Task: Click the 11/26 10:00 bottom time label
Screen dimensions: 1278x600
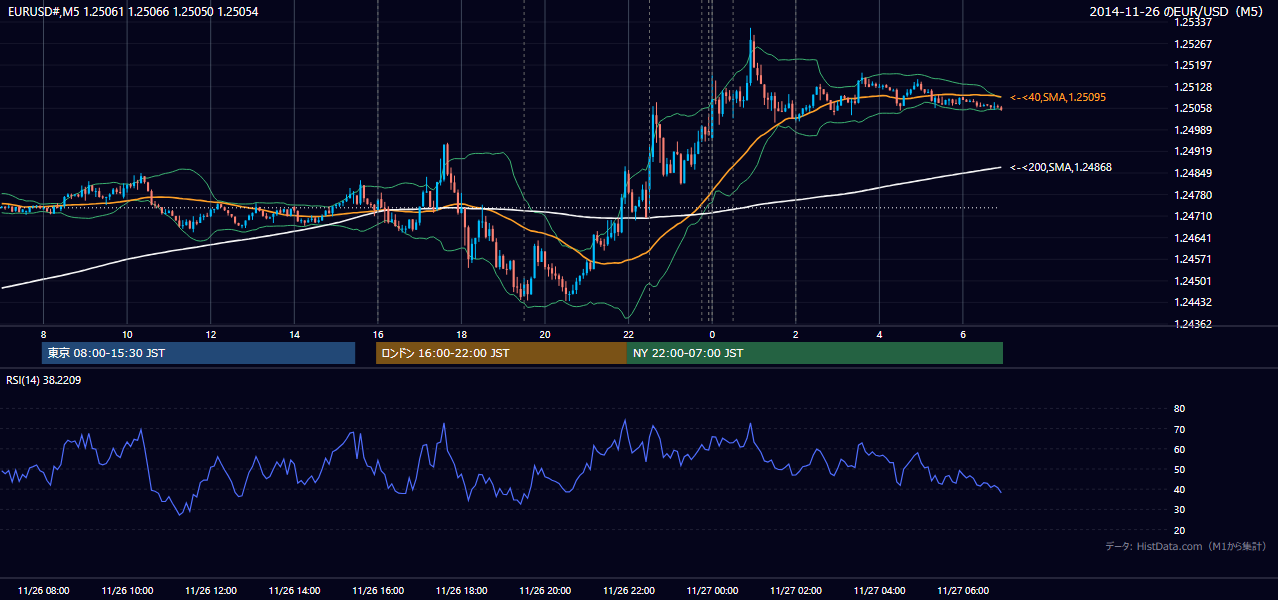Action: coord(127,591)
